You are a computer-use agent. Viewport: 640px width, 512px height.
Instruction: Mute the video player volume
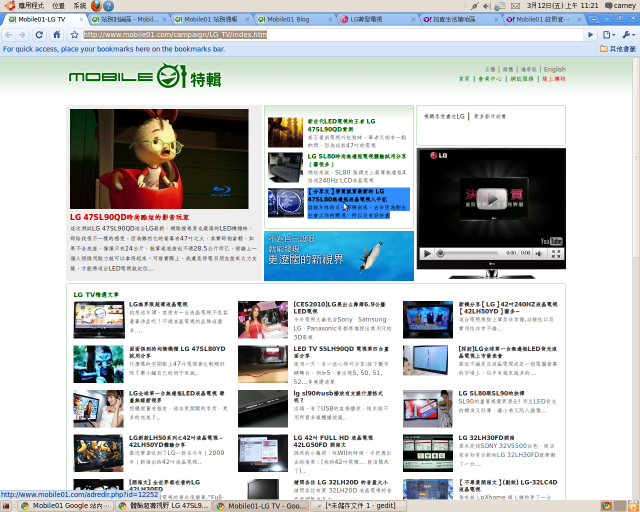539,254
